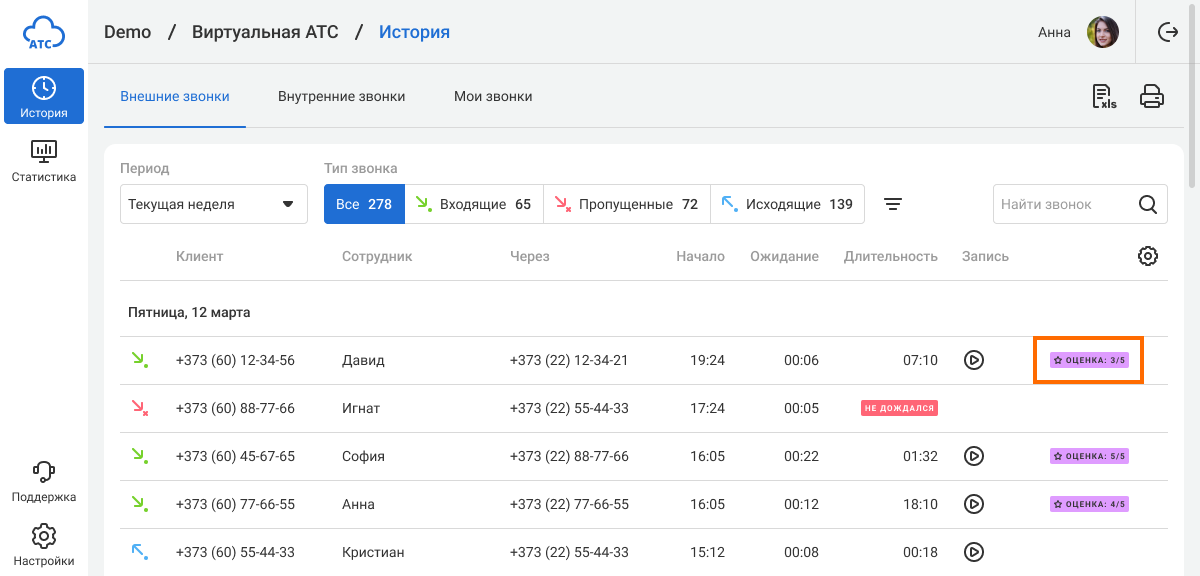Click the printer icon
The width and height of the screenshot is (1200, 576).
[x=1152, y=97]
